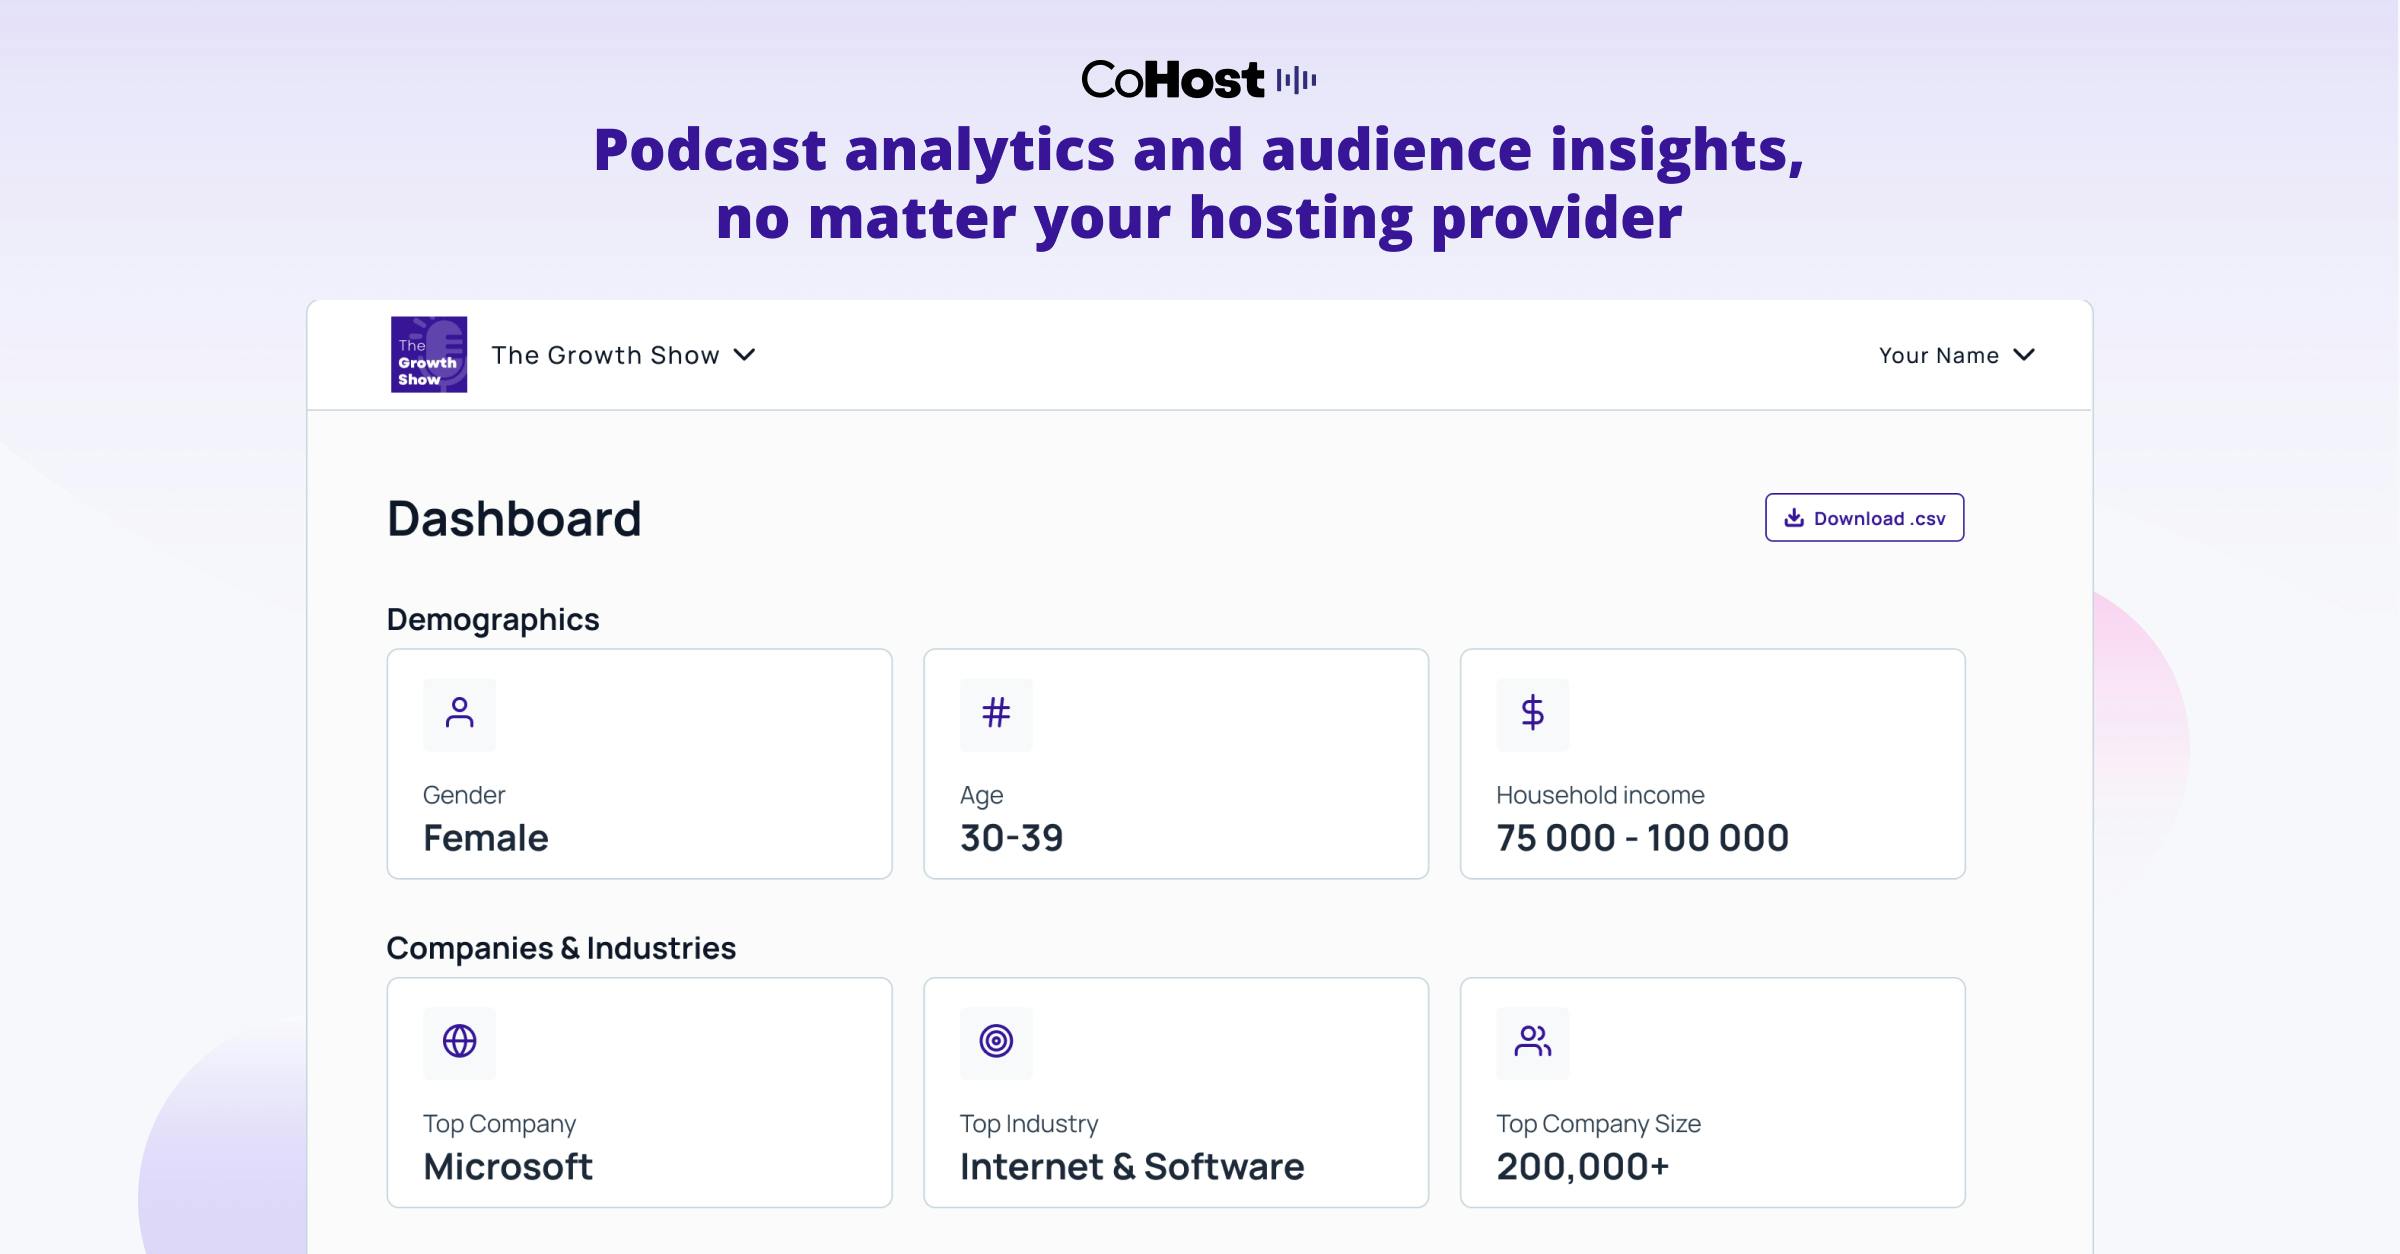
Task: Click the download arrow icon
Action: click(1794, 518)
